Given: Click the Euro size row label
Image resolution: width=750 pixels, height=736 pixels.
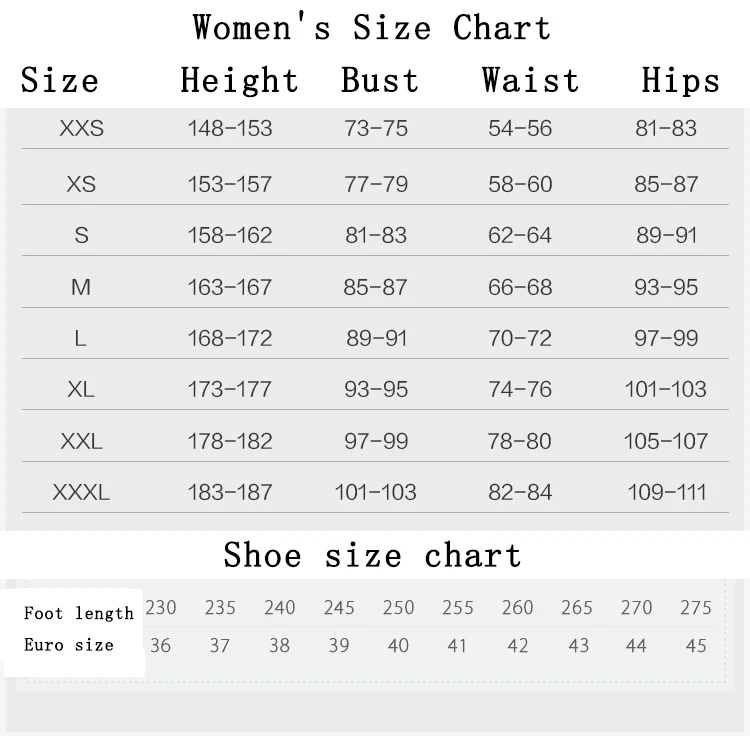Looking at the screenshot, I should tap(69, 645).
